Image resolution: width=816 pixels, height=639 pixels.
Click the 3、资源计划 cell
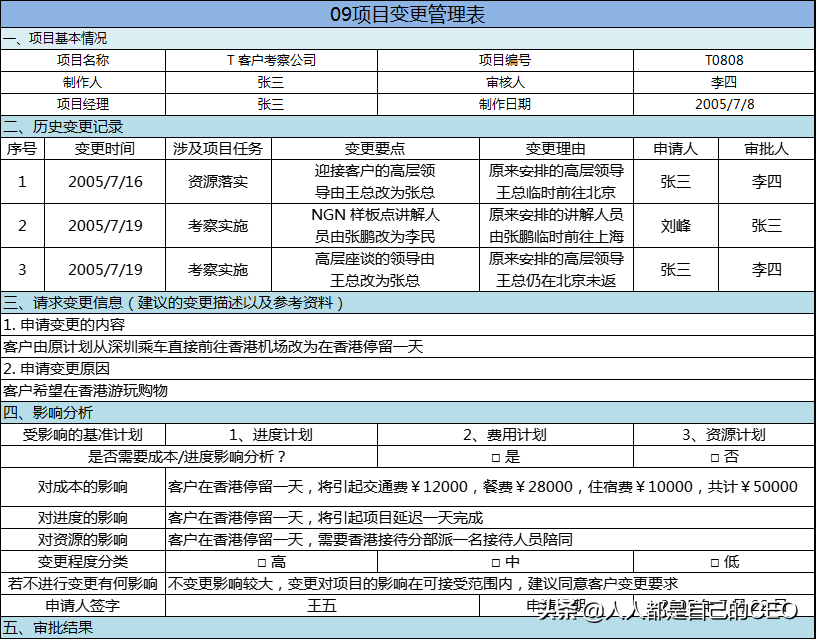[x=724, y=434]
